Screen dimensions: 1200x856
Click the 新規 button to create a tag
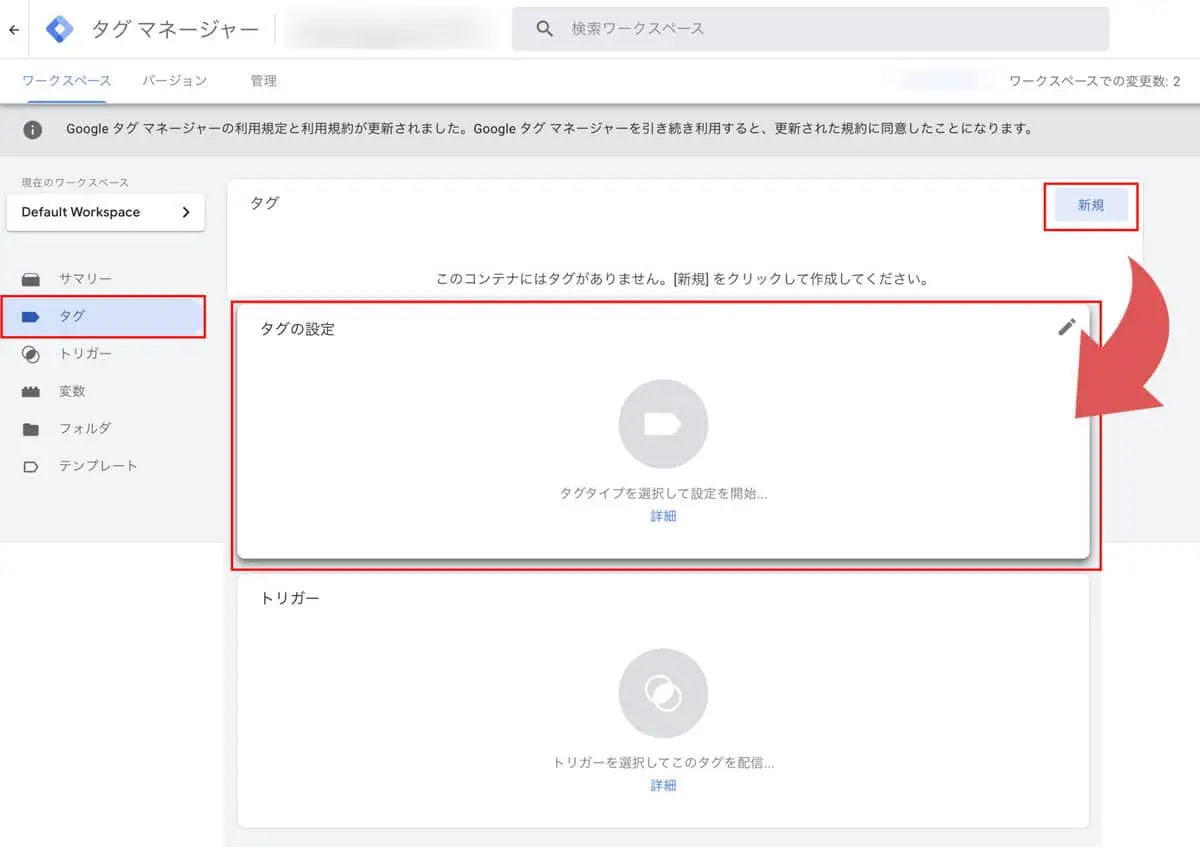[x=1091, y=206]
